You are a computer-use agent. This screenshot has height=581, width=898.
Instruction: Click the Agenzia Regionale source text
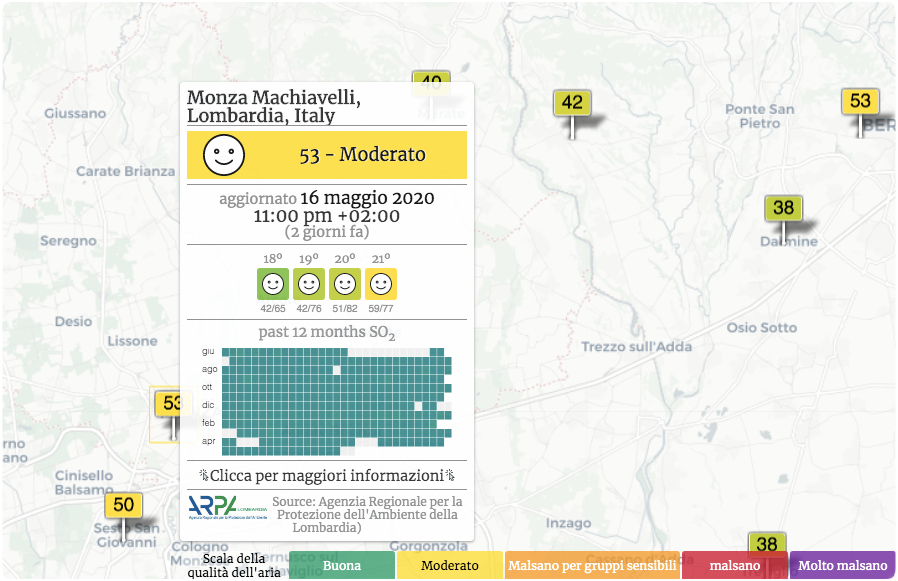pos(367,514)
